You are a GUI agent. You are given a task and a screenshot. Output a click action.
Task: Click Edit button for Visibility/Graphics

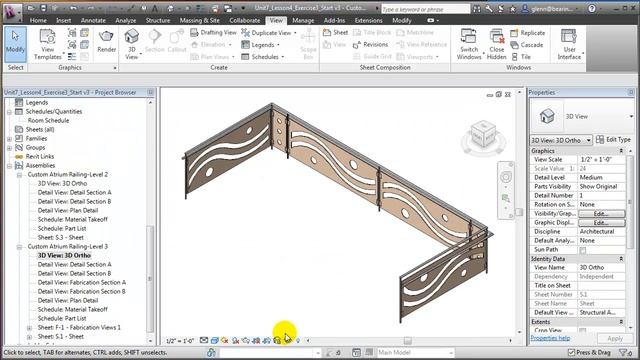point(601,213)
